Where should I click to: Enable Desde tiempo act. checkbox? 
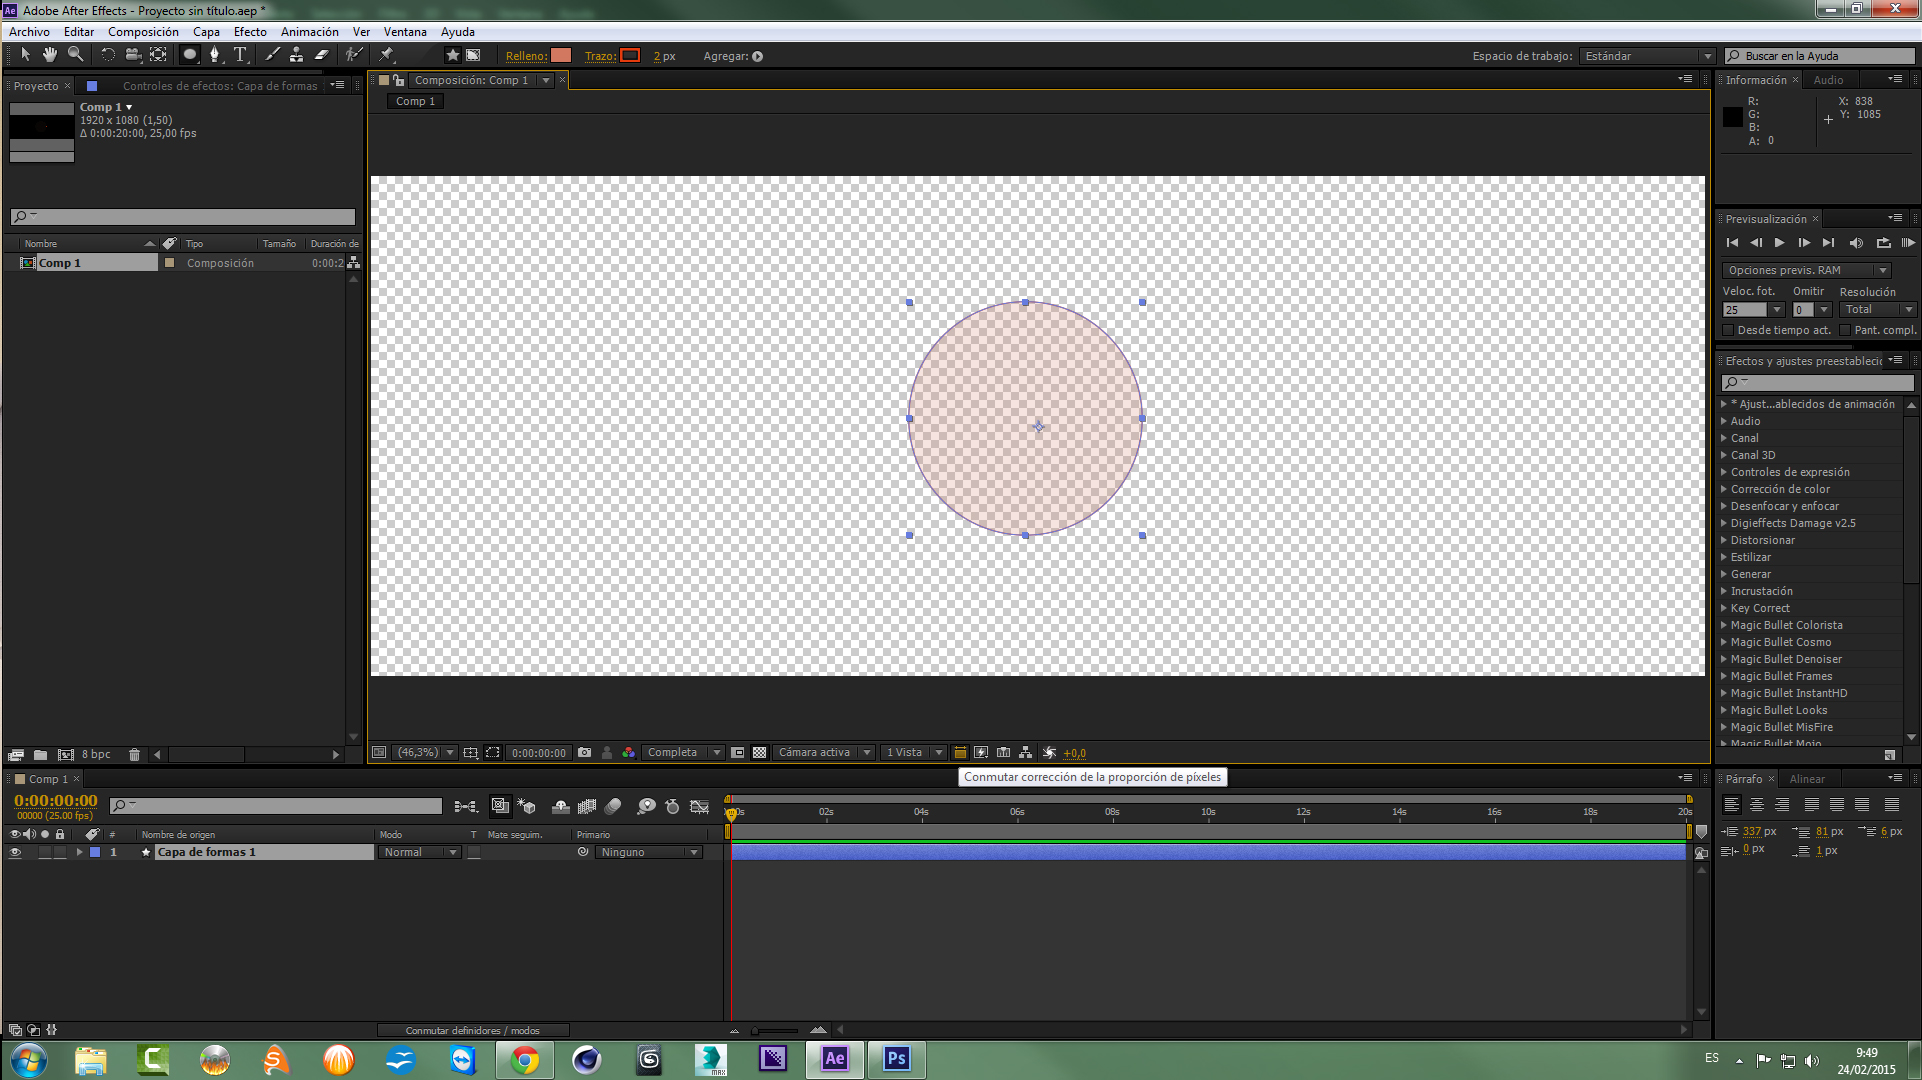[1728, 330]
